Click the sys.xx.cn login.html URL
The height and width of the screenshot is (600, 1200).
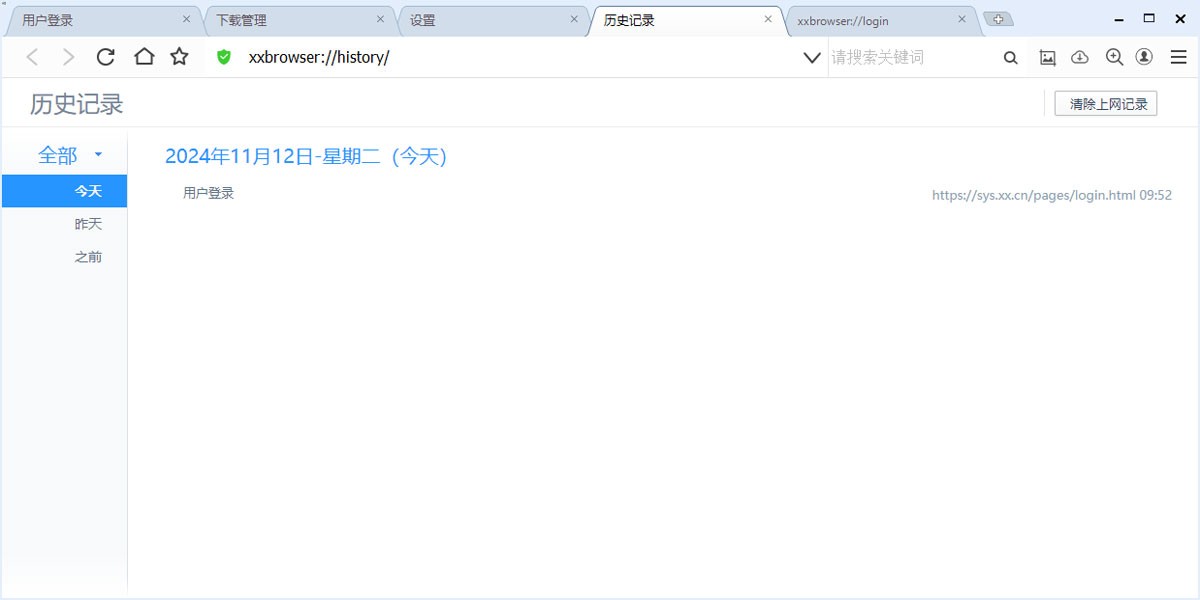(1034, 195)
